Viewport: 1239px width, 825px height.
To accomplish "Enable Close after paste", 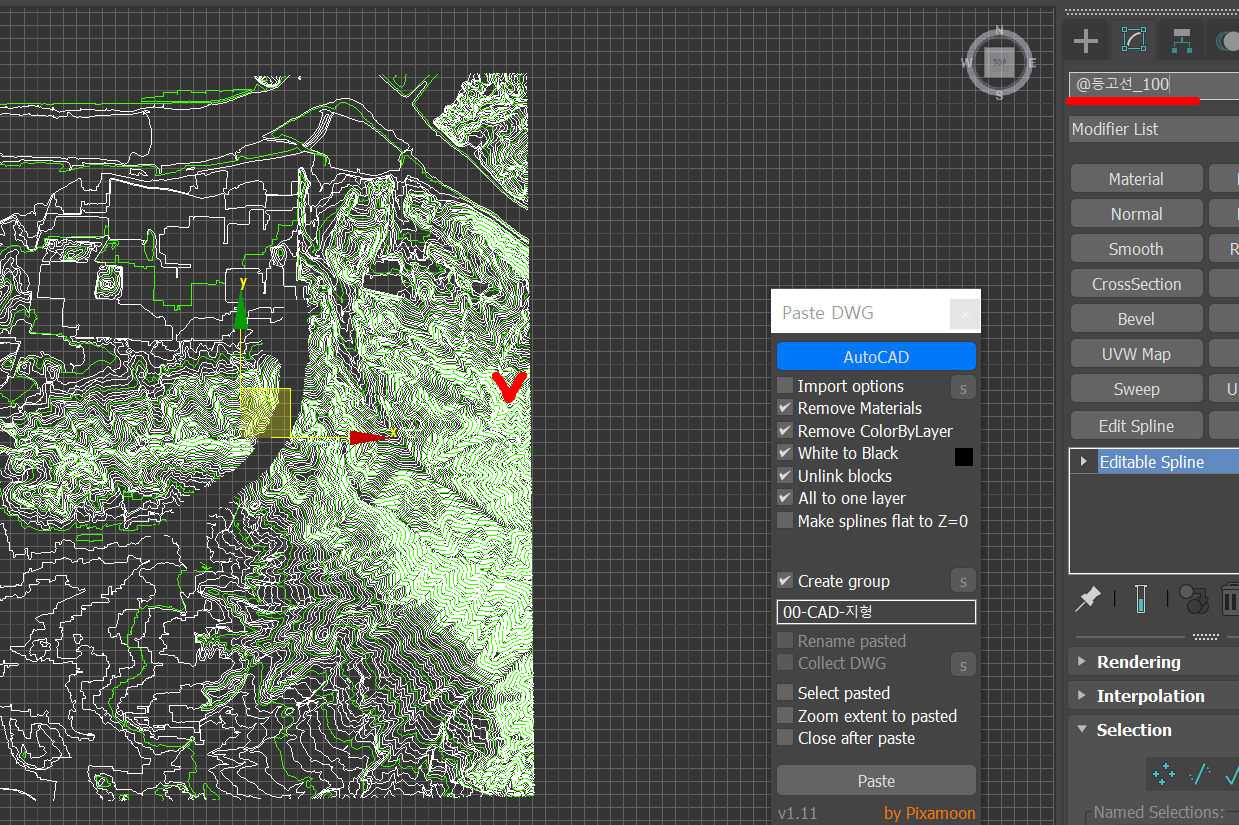I will coord(785,738).
